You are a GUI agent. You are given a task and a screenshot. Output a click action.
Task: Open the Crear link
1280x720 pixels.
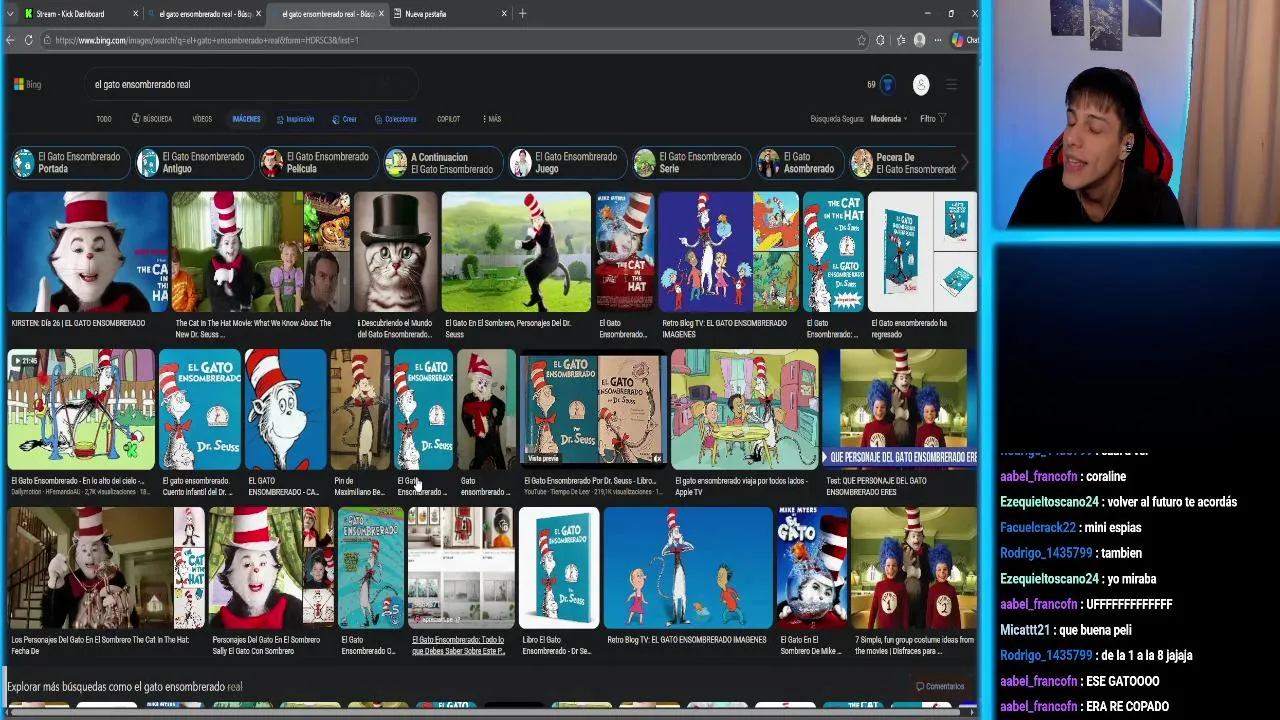(x=344, y=119)
